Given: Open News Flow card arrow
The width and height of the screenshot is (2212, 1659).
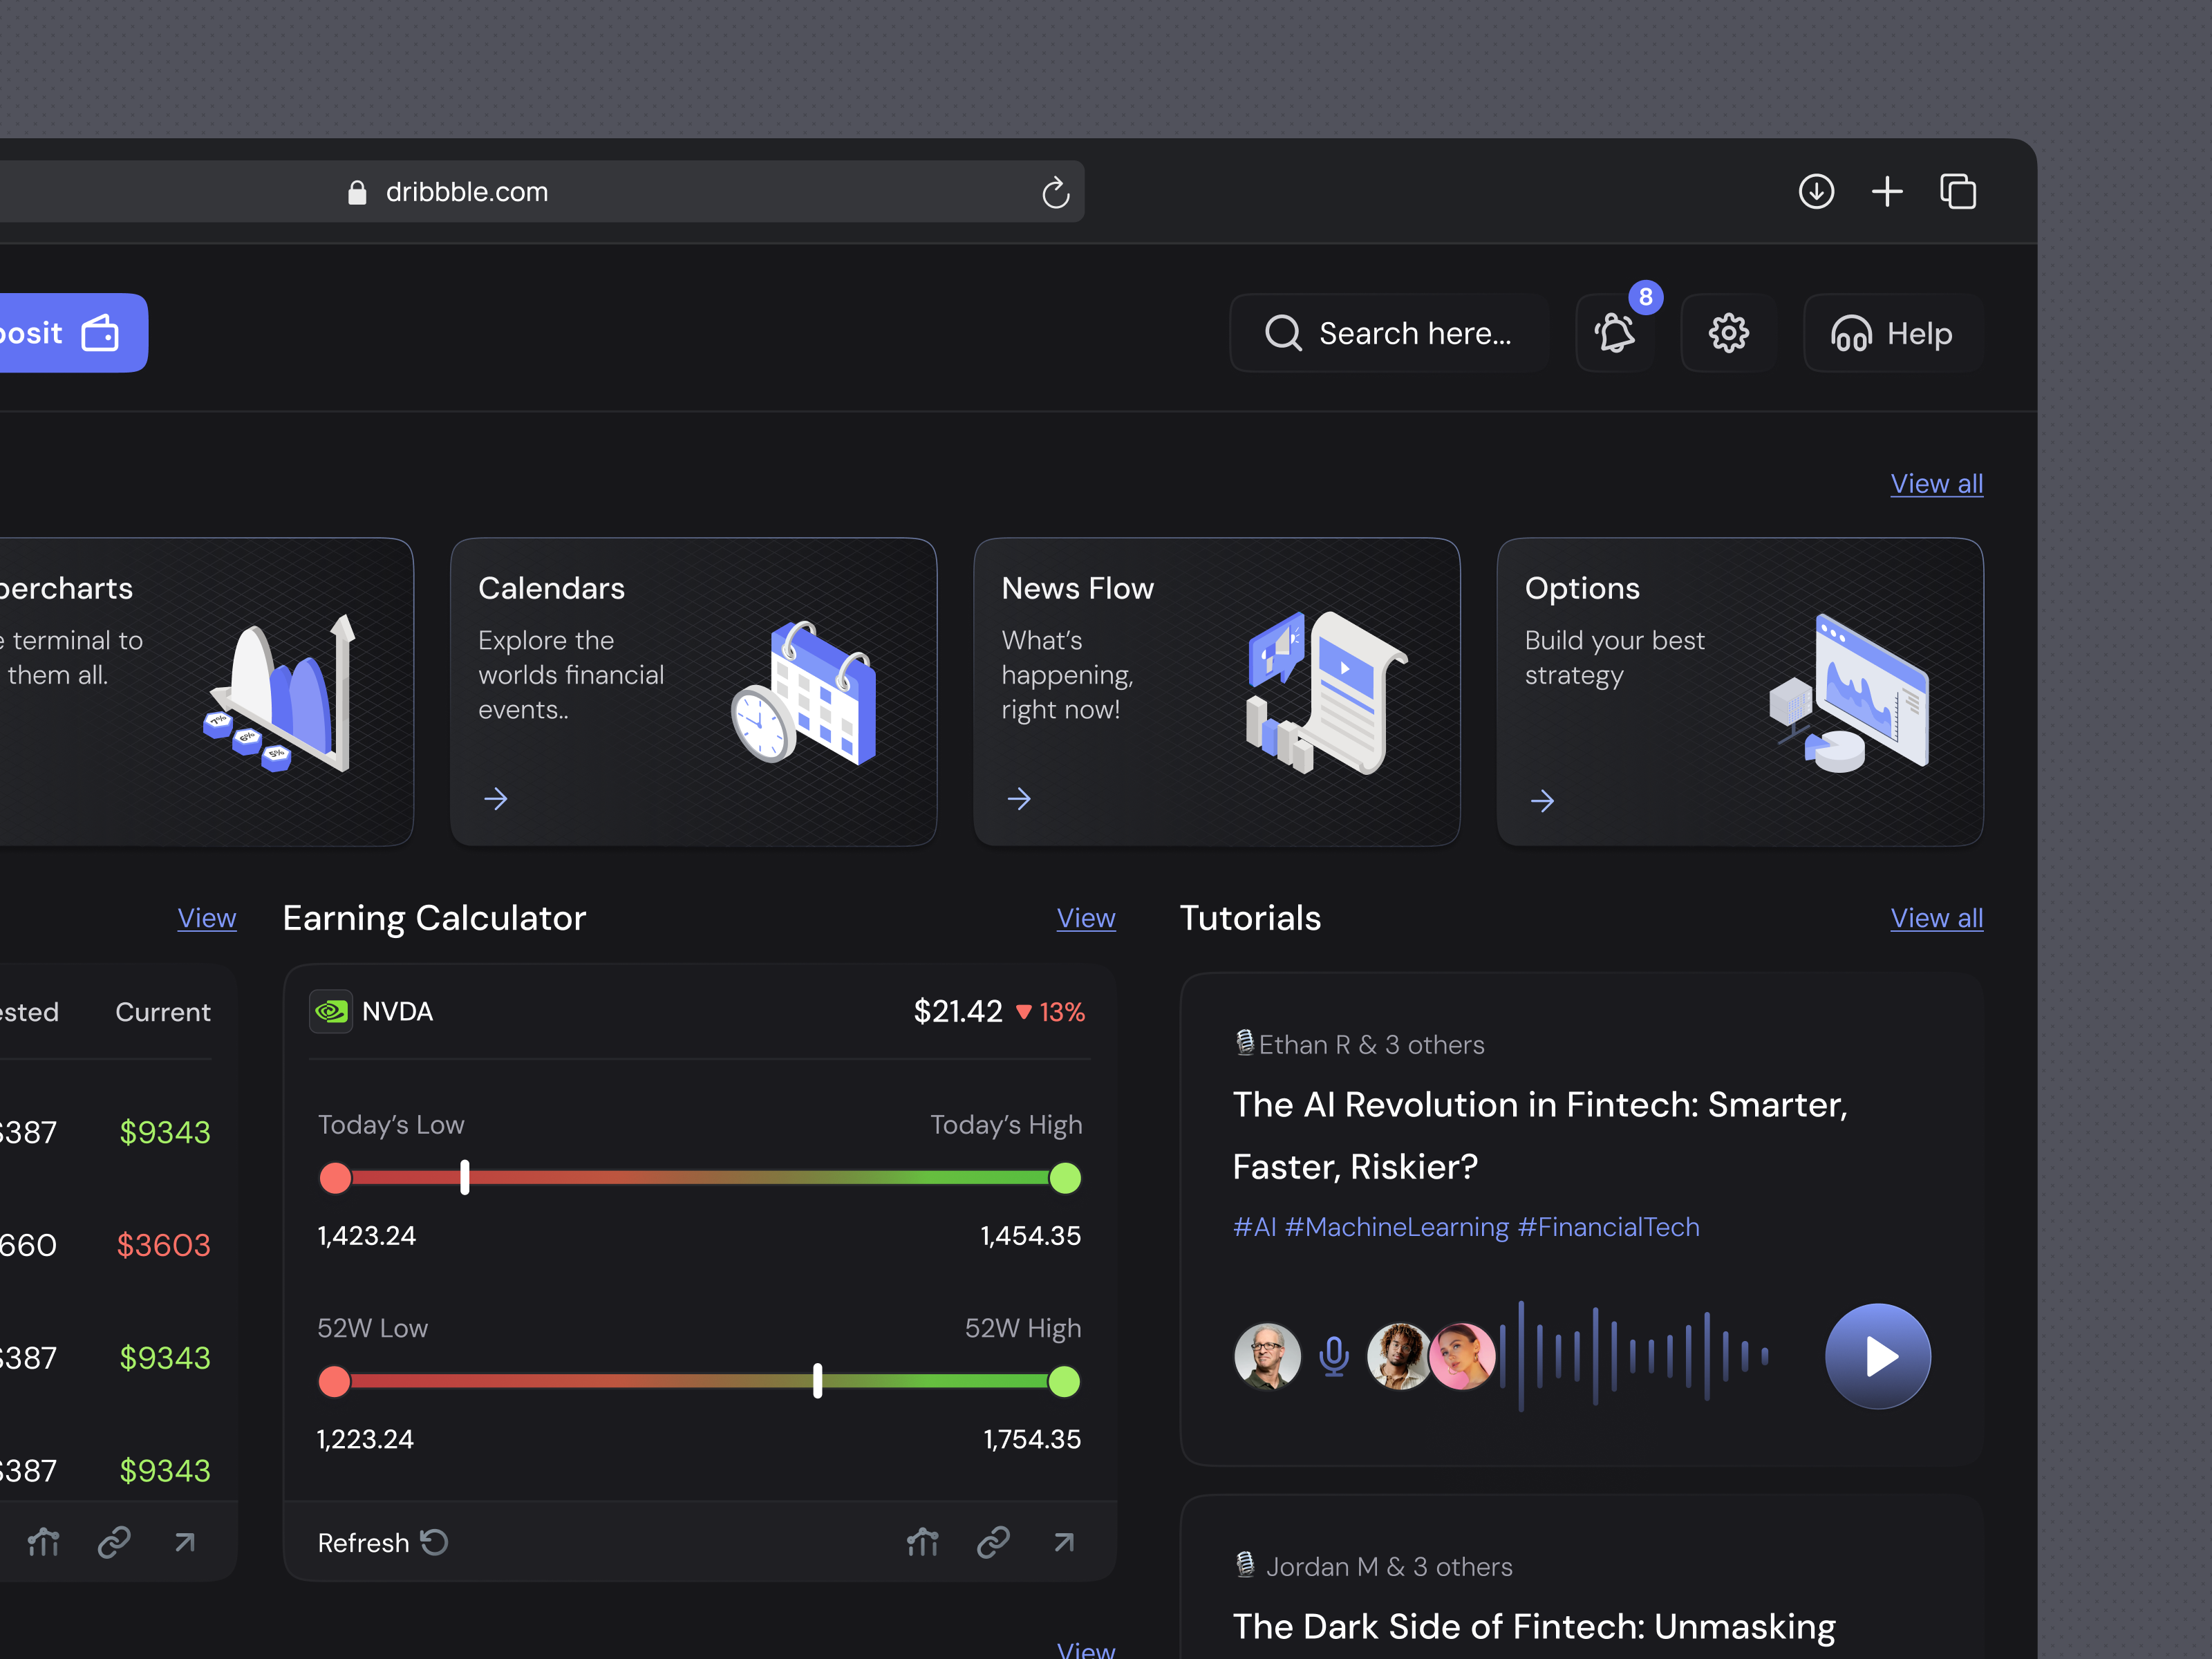Looking at the screenshot, I should click(x=1019, y=798).
